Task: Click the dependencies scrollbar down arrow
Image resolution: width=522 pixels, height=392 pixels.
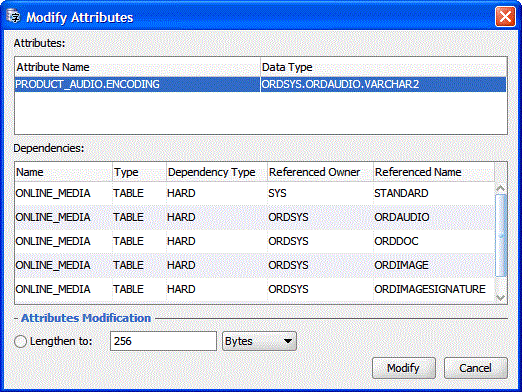Action: pos(501,298)
